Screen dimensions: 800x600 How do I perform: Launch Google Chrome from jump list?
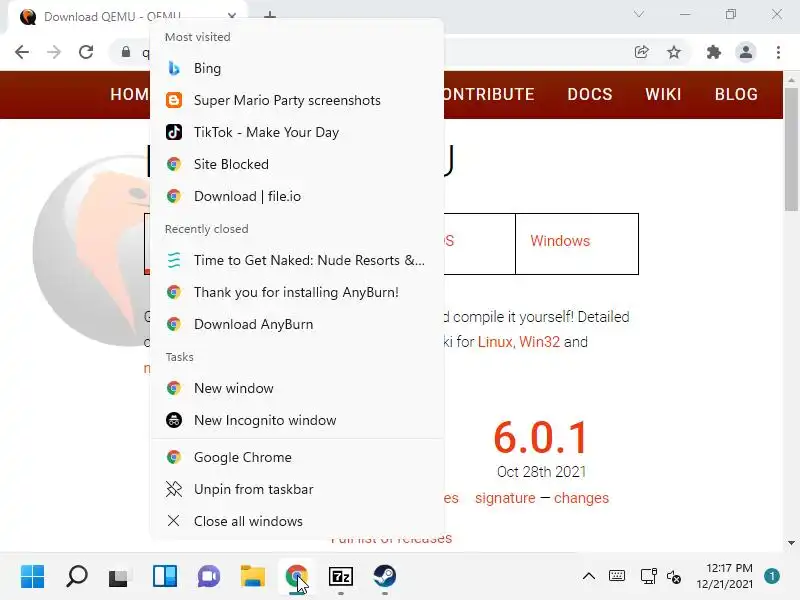click(x=297, y=457)
